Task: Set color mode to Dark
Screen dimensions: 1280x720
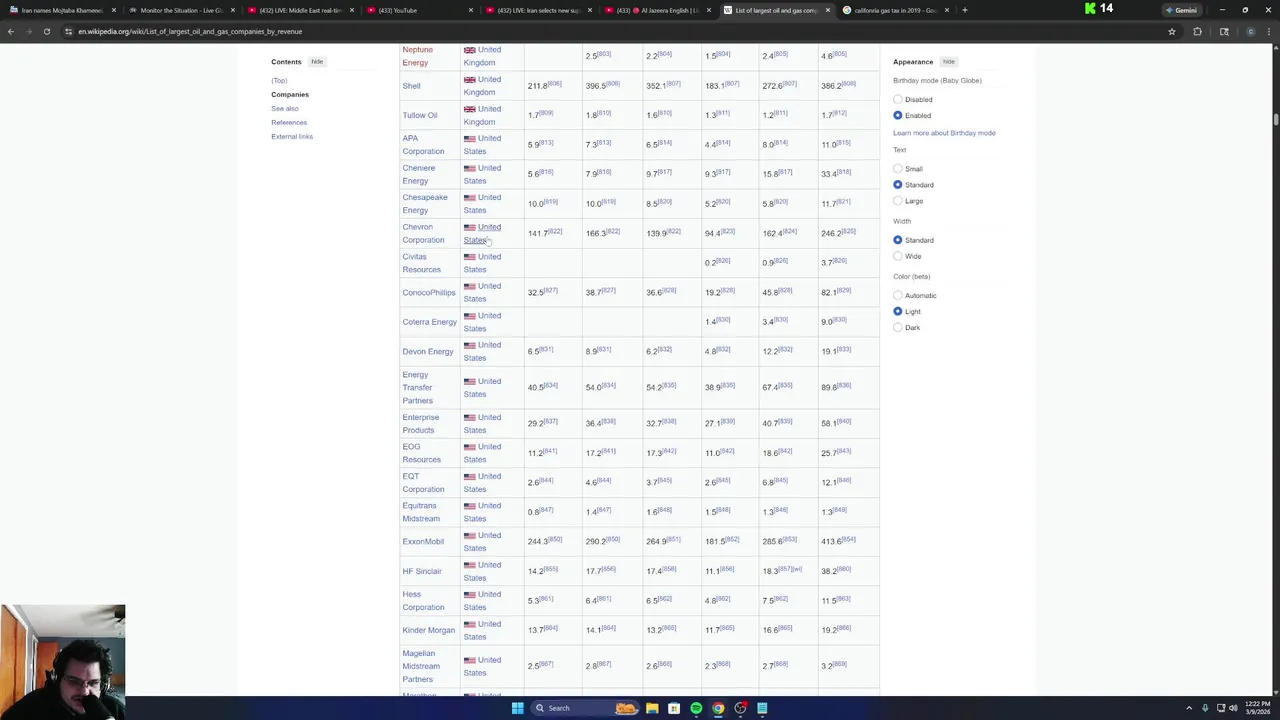Action: coord(898,328)
